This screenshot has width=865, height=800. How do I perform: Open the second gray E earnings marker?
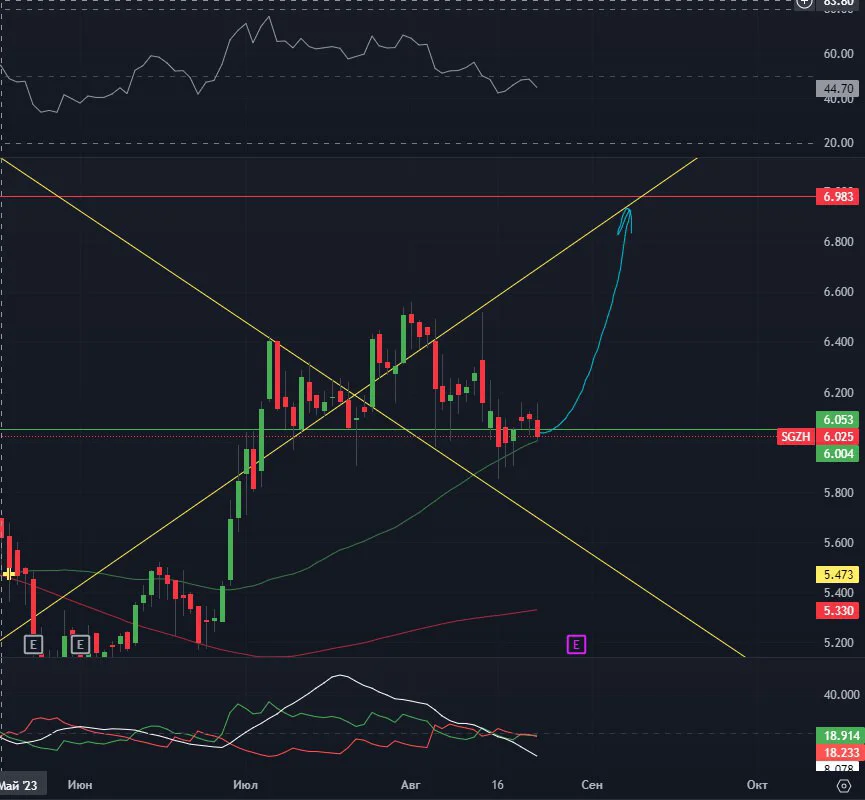pyautogui.click(x=80, y=644)
